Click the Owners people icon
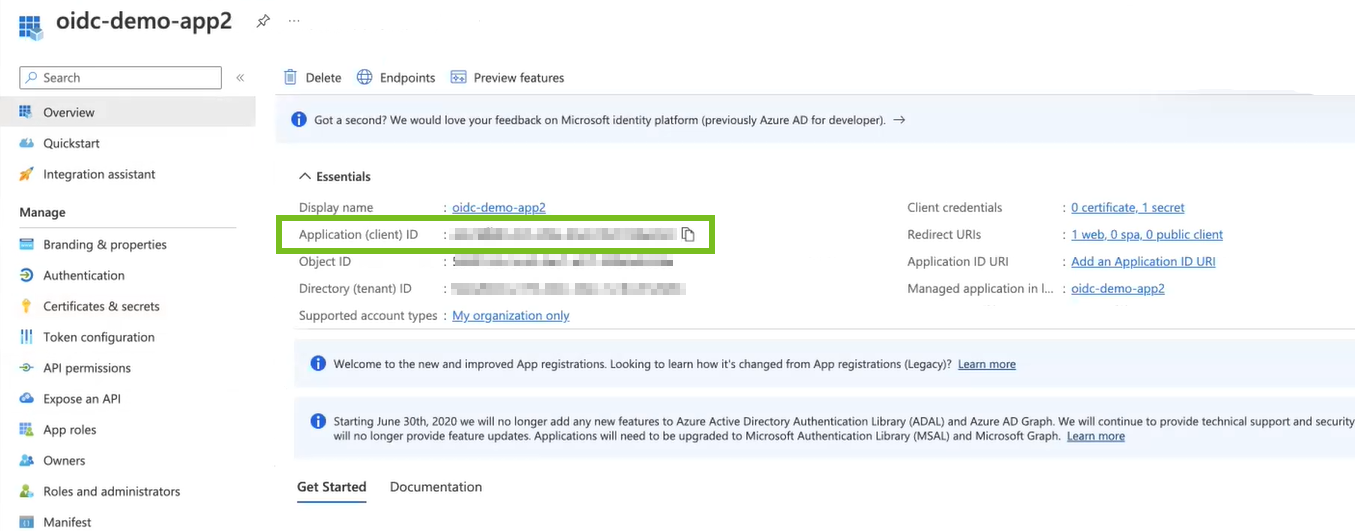 26,460
